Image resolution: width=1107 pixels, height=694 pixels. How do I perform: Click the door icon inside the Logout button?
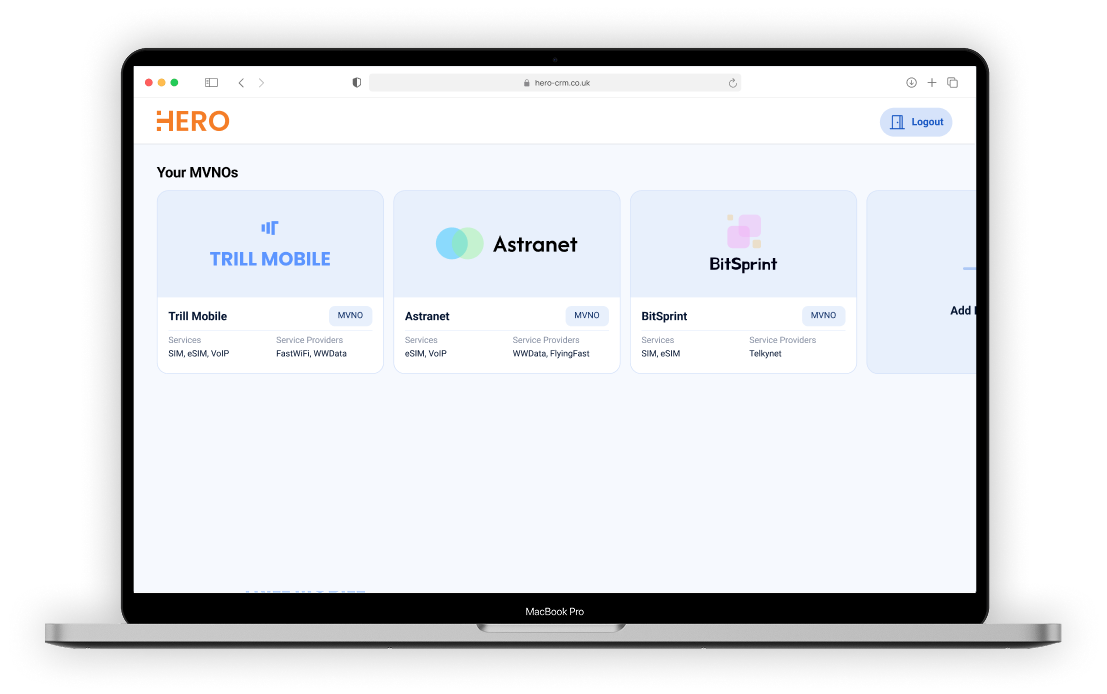(x=898, y=121)
